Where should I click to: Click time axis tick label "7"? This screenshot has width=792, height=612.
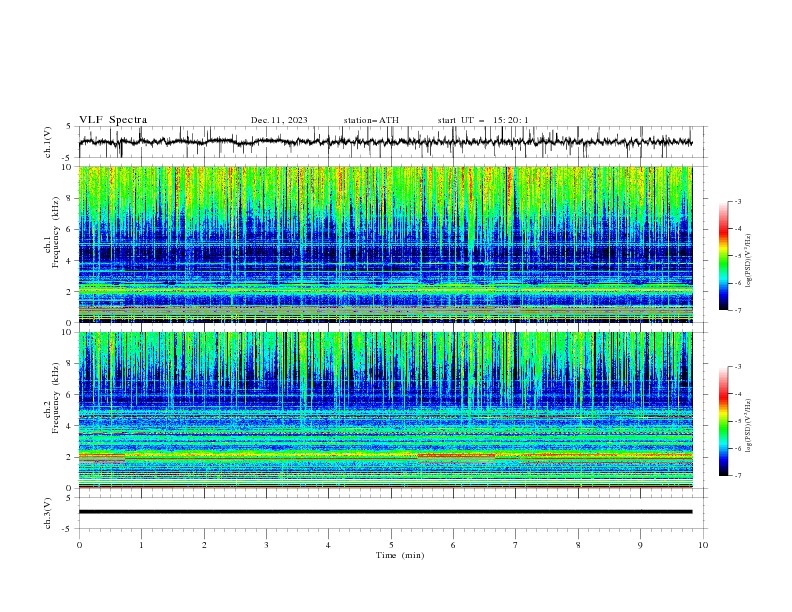(x=516, y=545)
